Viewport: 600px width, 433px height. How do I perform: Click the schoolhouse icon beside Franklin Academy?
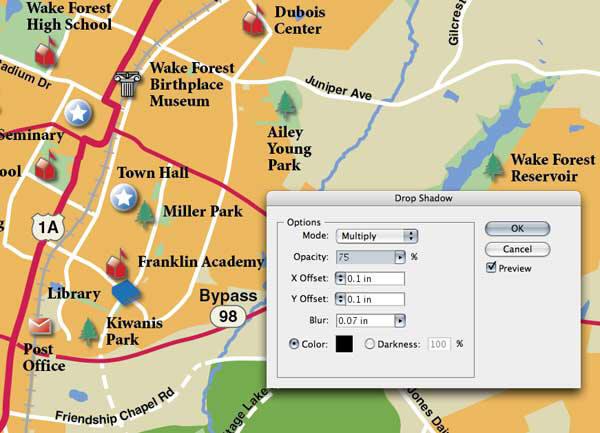[x=117, y=264]
